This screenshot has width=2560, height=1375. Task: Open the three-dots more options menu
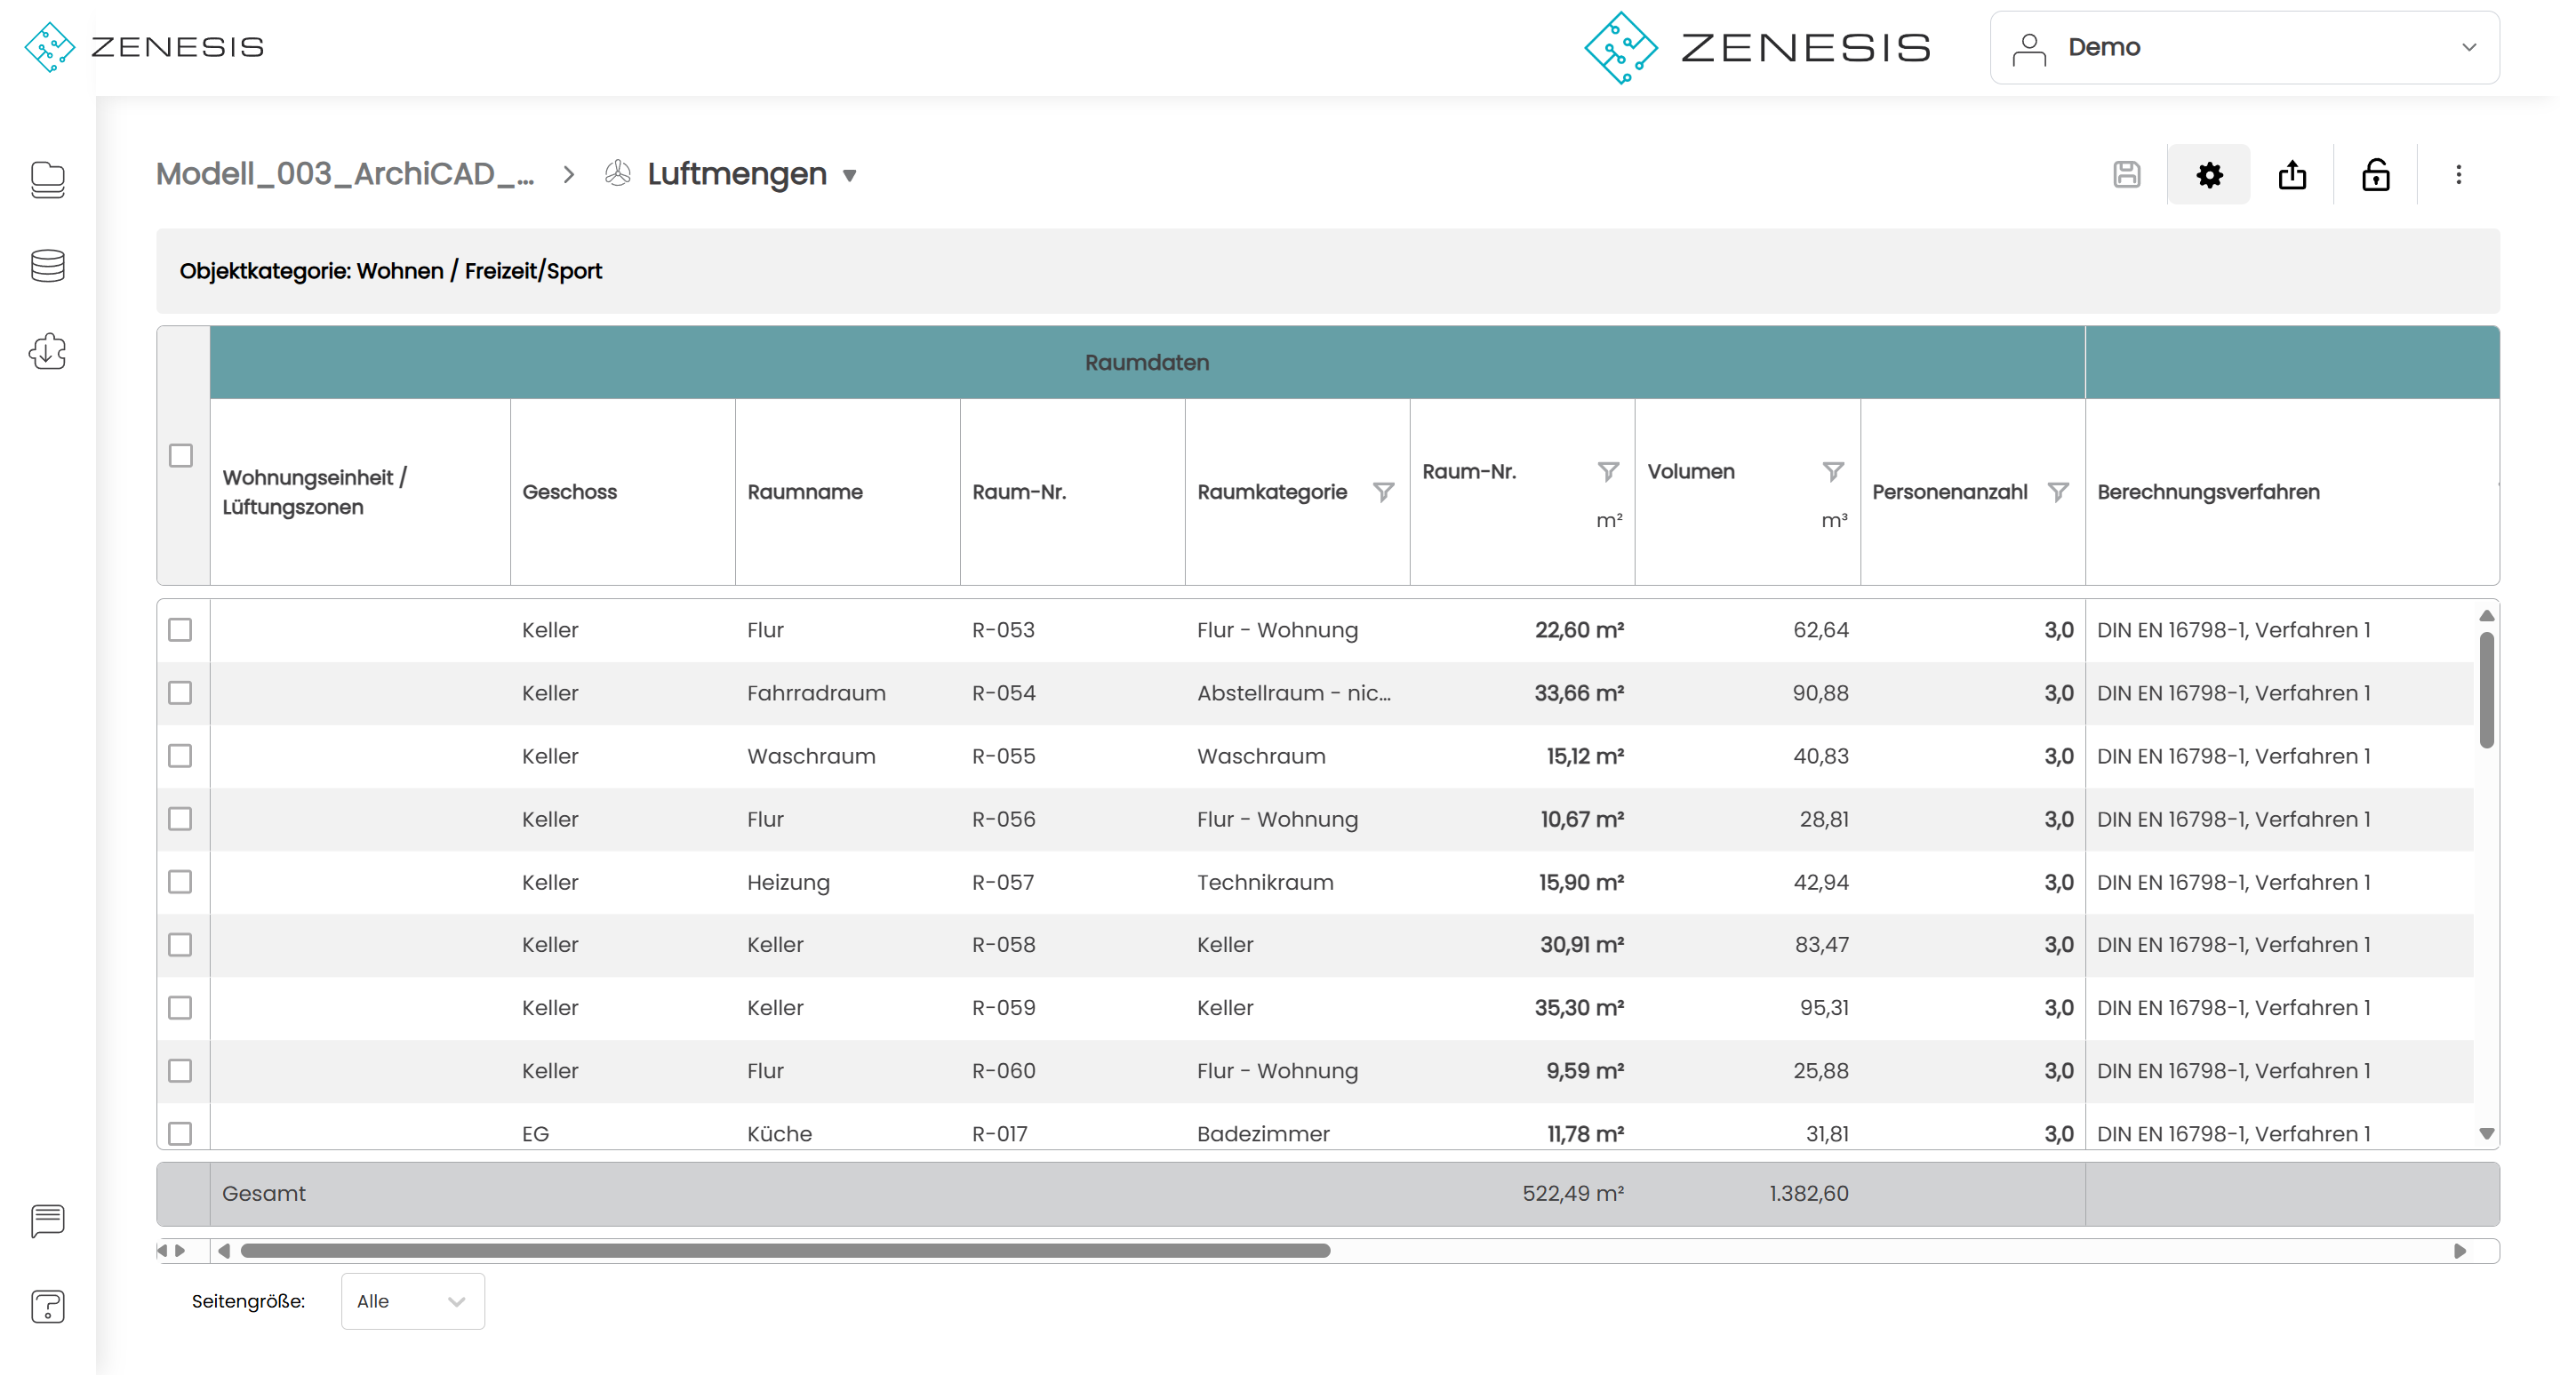pos(2458,175)
